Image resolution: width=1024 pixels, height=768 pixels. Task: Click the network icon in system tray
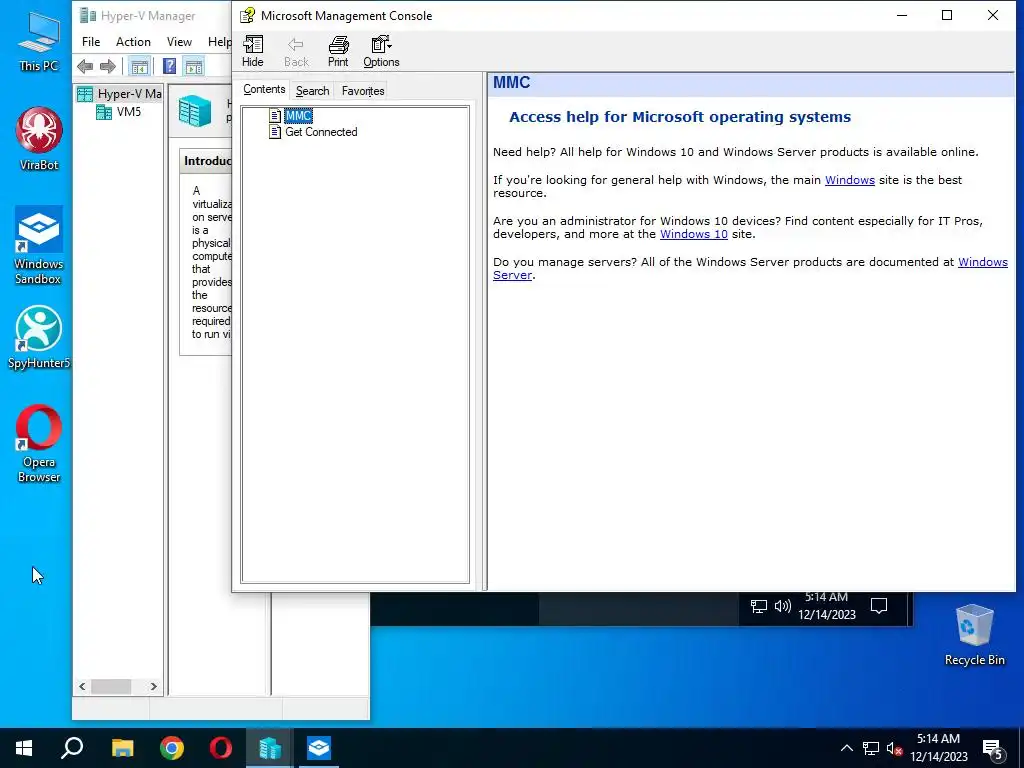tap(871, 748)
